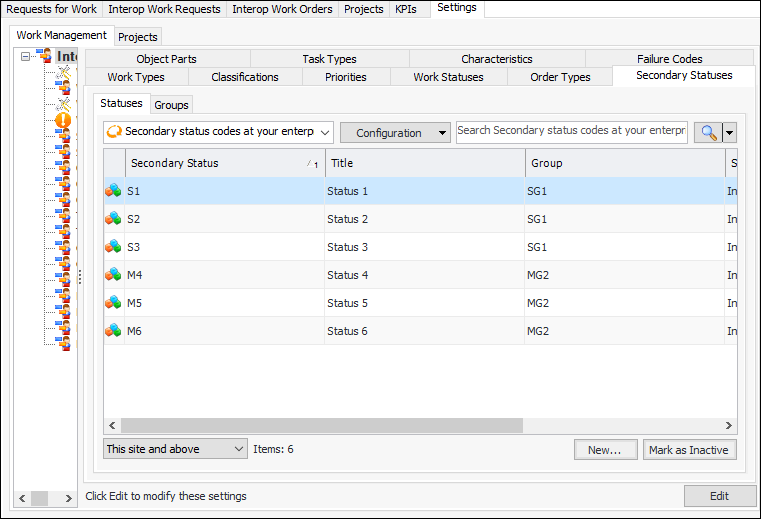Open the Failure Codes tab
Viewport: 761px width, 519px height.
click(x=669, y=59)
